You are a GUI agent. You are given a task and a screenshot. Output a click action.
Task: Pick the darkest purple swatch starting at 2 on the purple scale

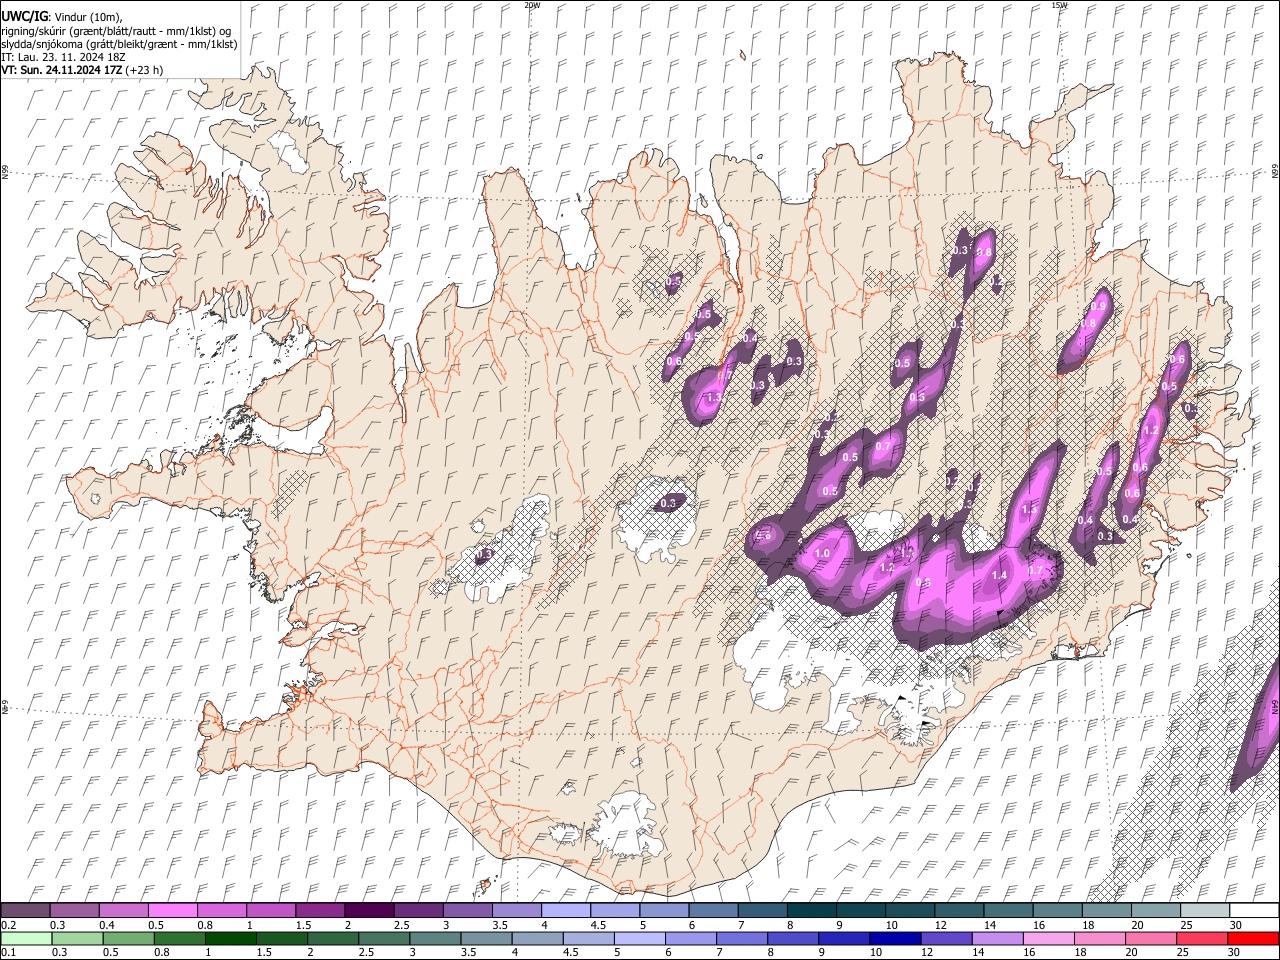369,910
